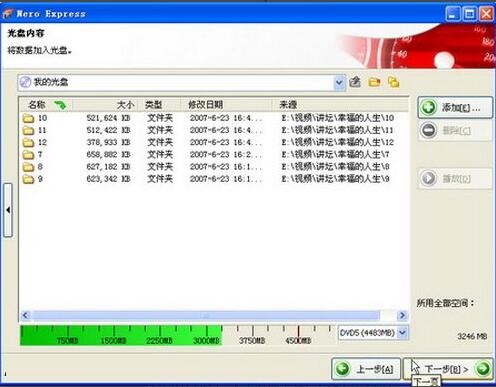Click the Nero Express title bar icon

click(x=8, y=14)
